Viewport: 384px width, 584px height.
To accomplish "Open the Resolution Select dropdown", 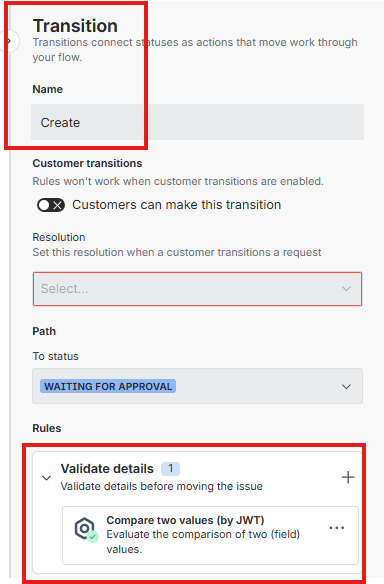I will (197, 289).
